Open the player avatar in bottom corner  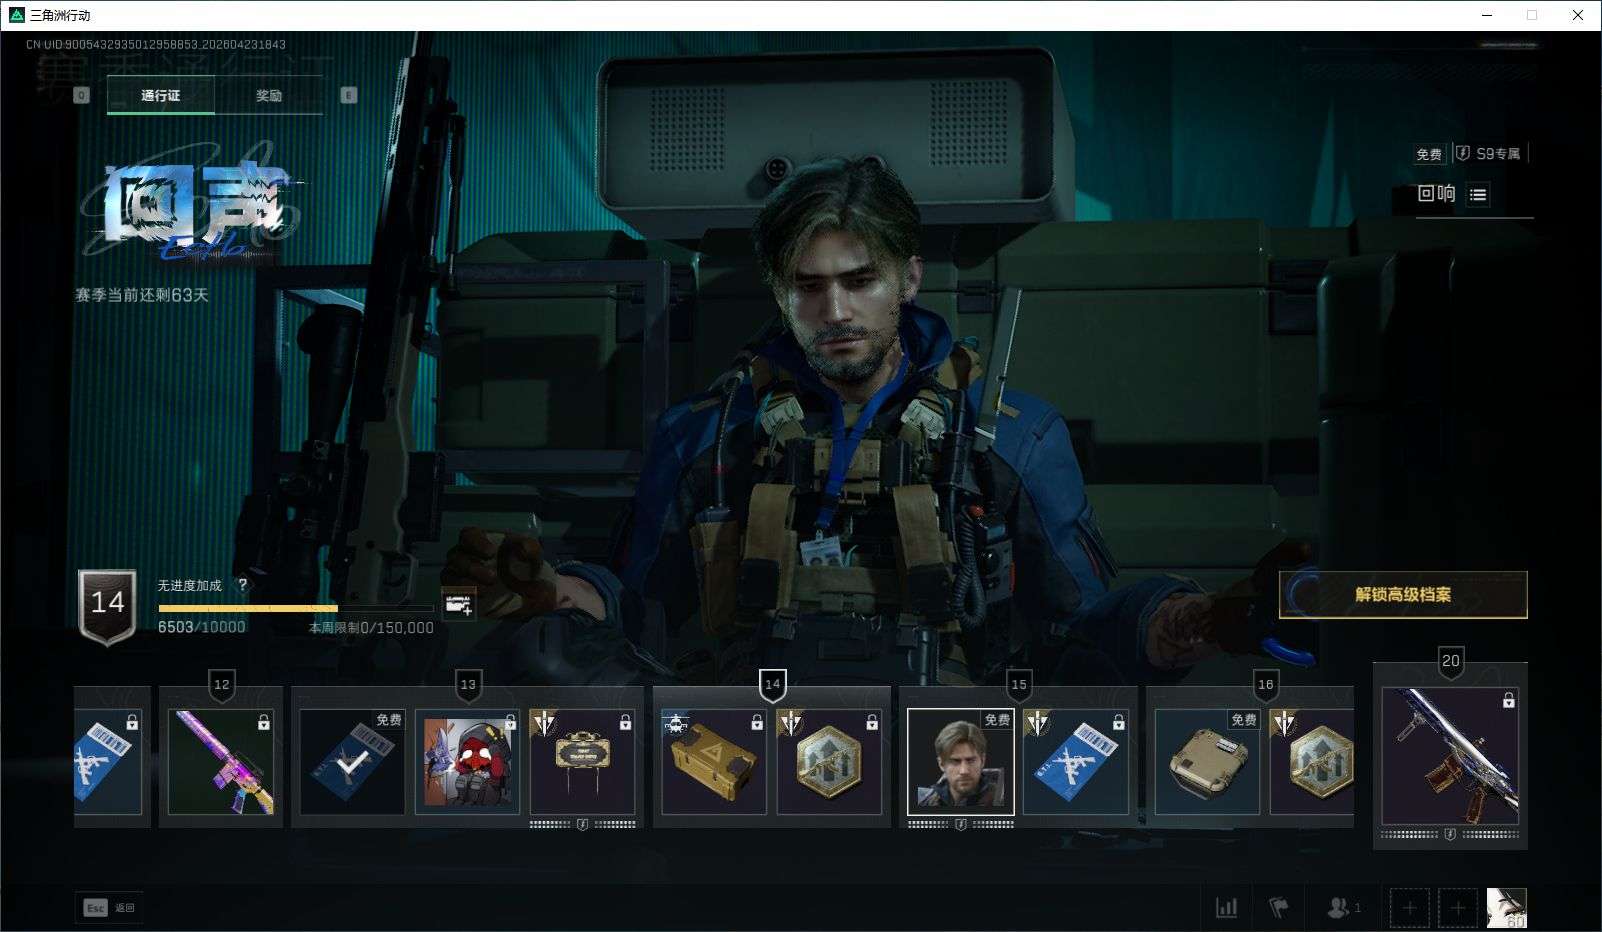tap(1507, 908)
